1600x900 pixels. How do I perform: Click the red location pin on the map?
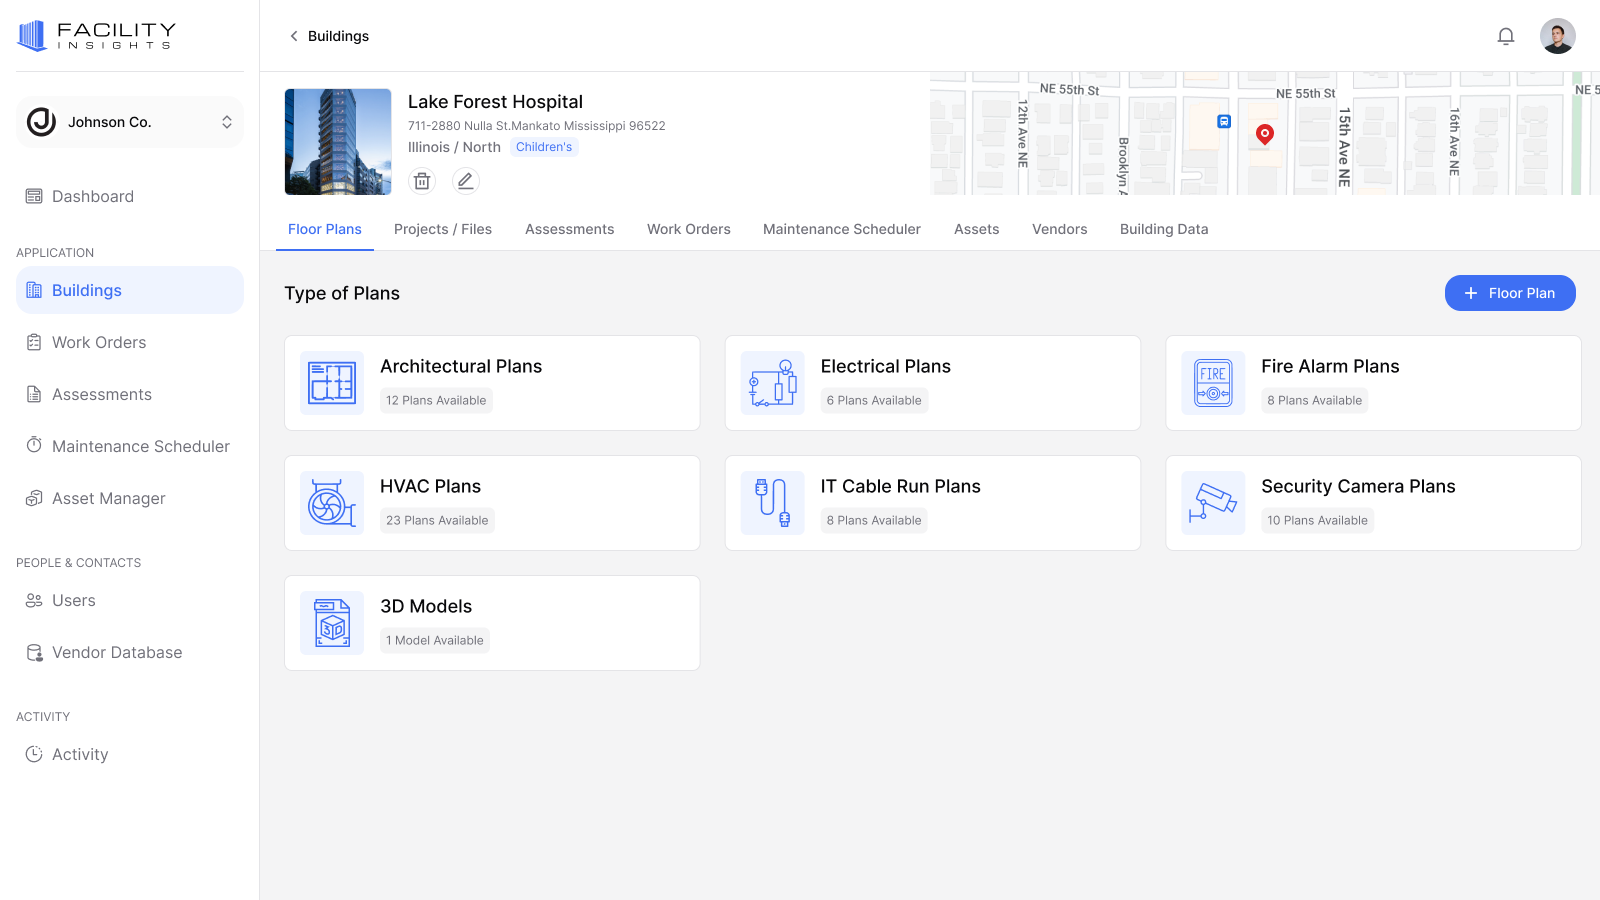(x=1265, y=133)
